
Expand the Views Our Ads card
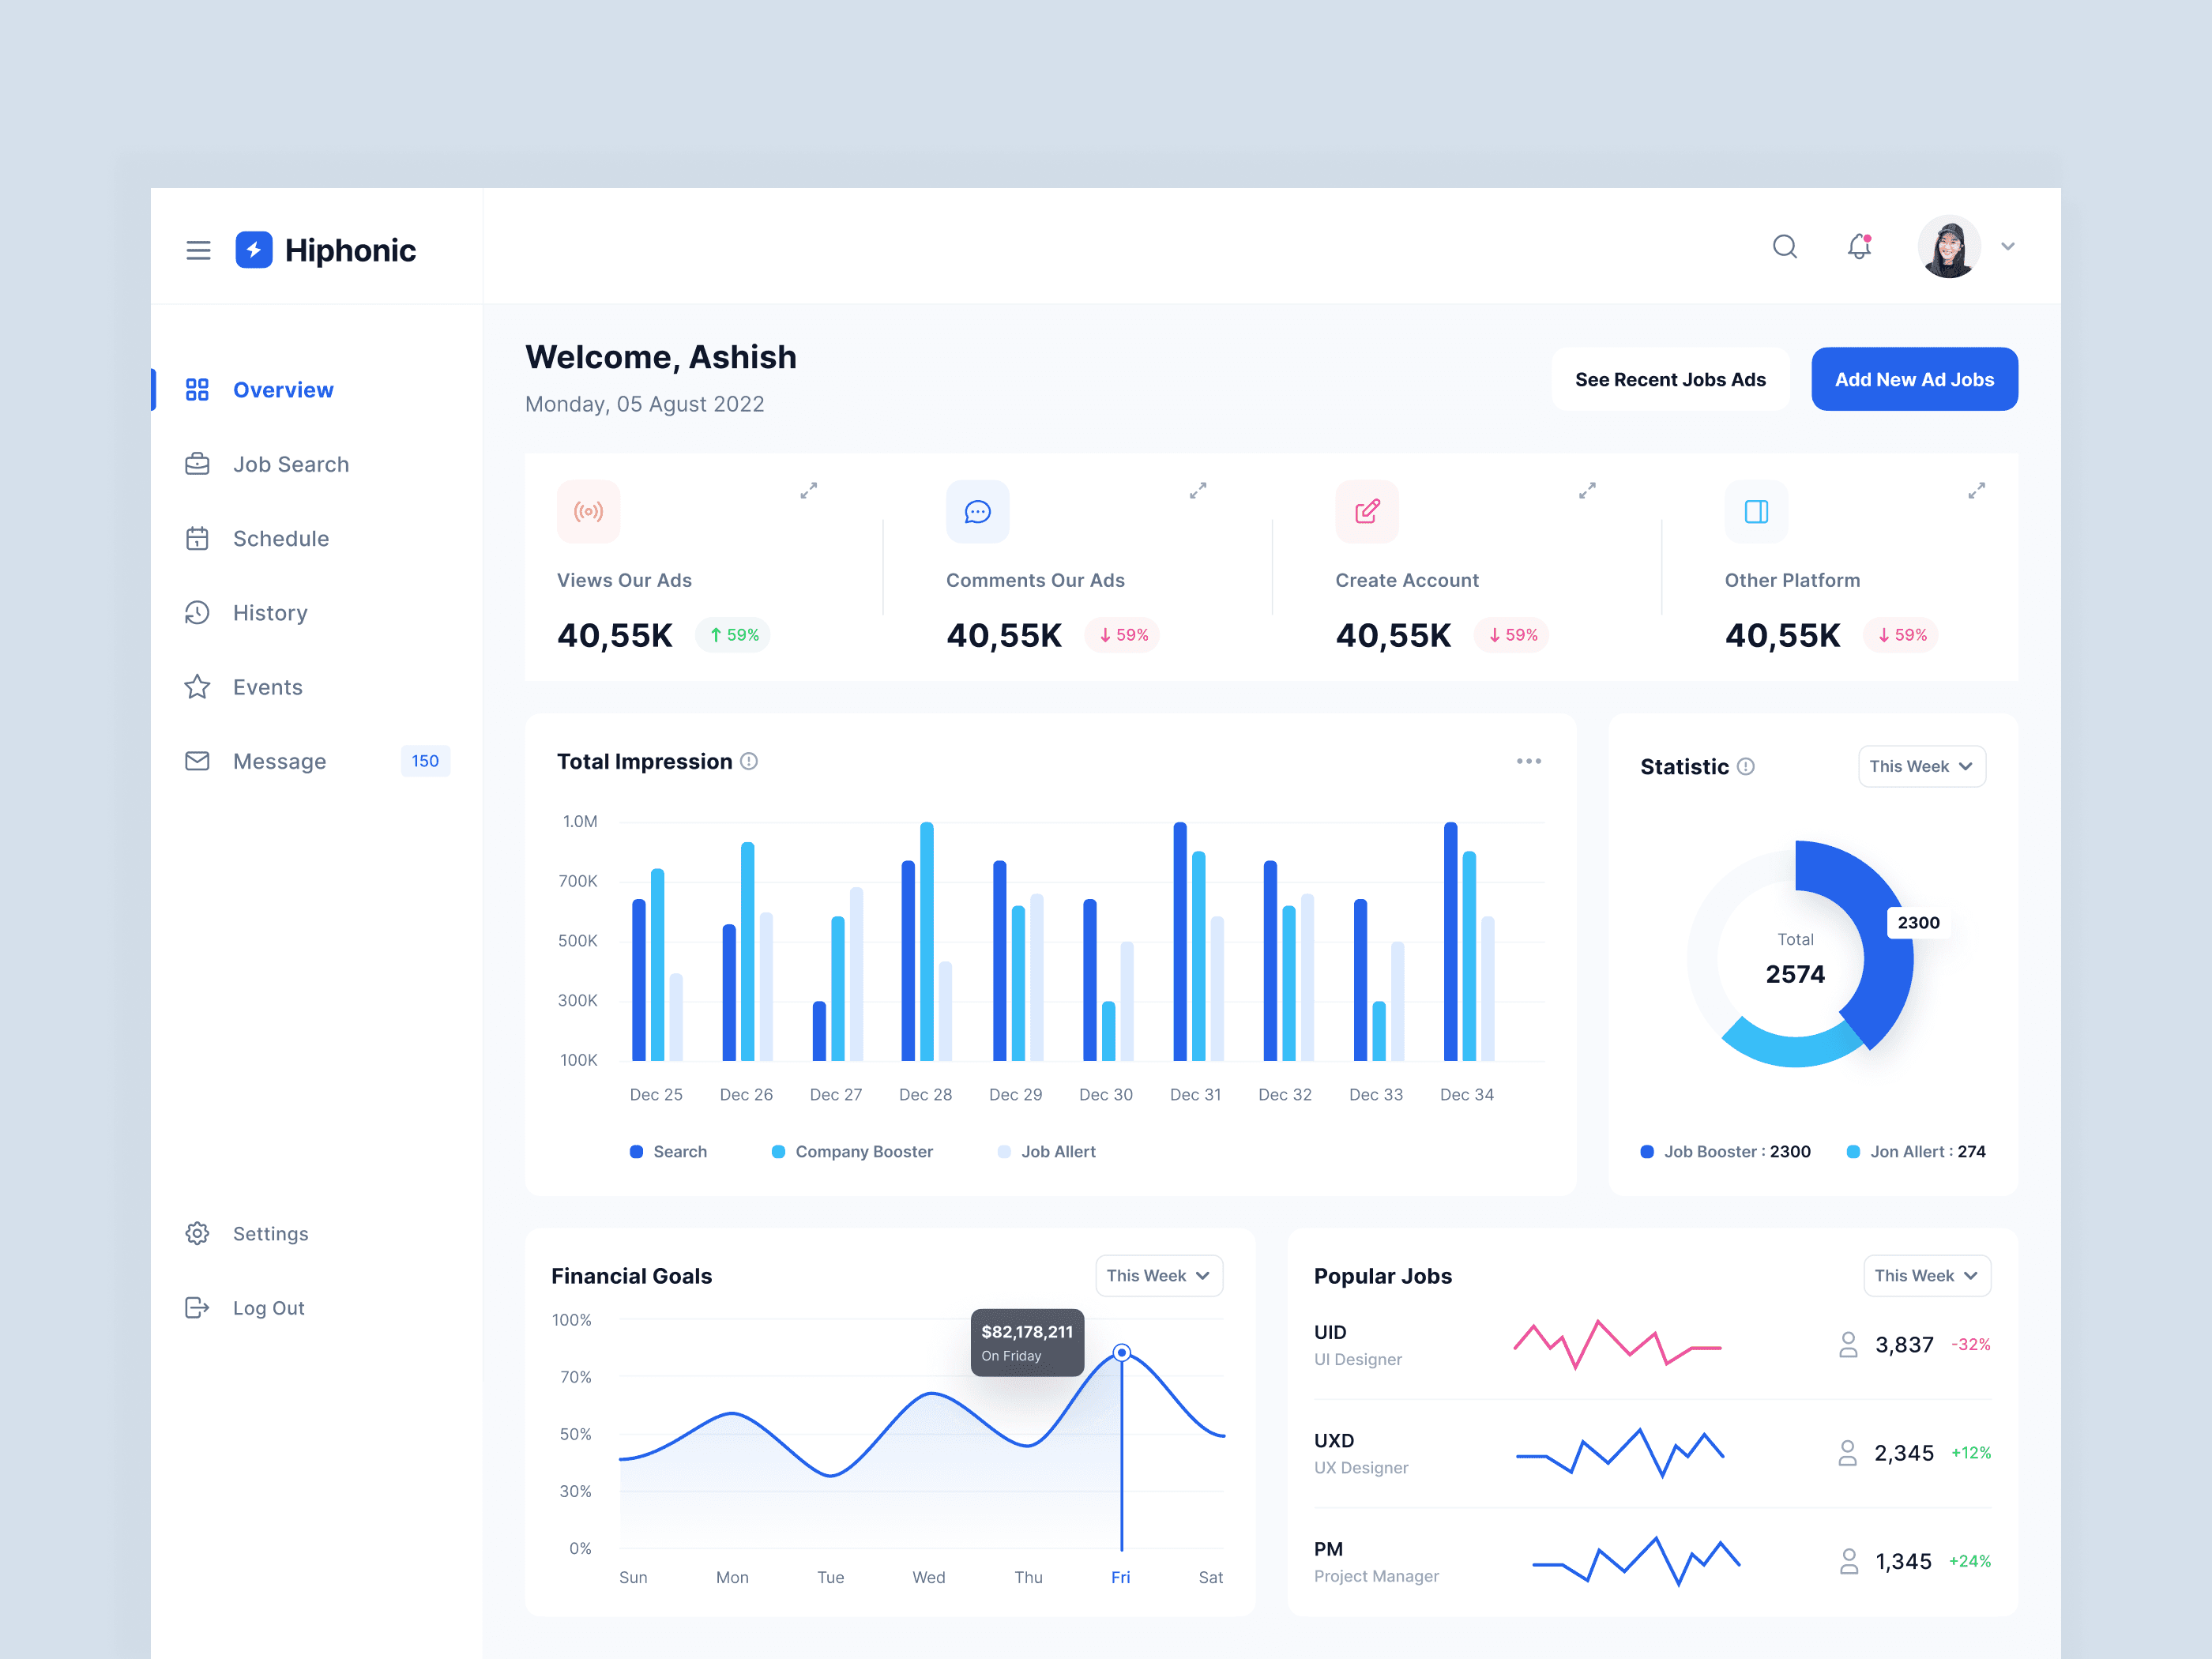pyautogui.click(x=808, y=490)
